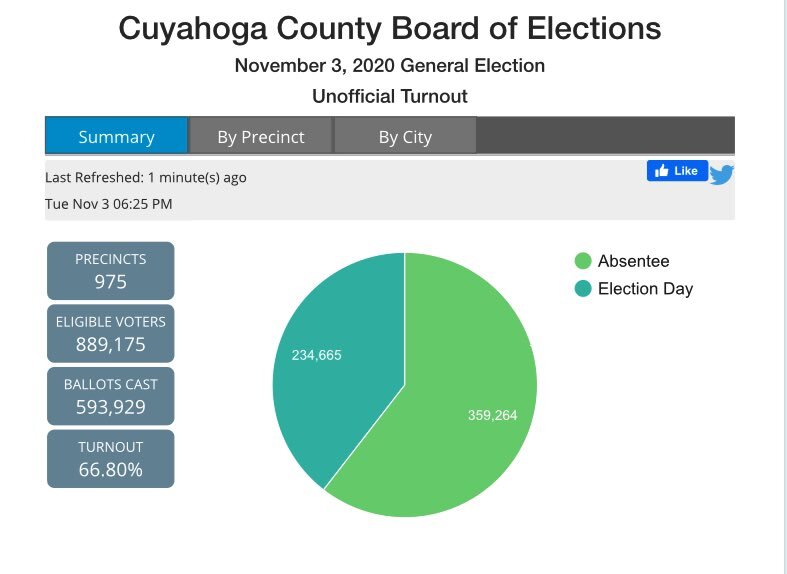The height and width of the screenshot is (574, 787).
Task: Switch to the By Precinct tab
Action: point(261,135)
